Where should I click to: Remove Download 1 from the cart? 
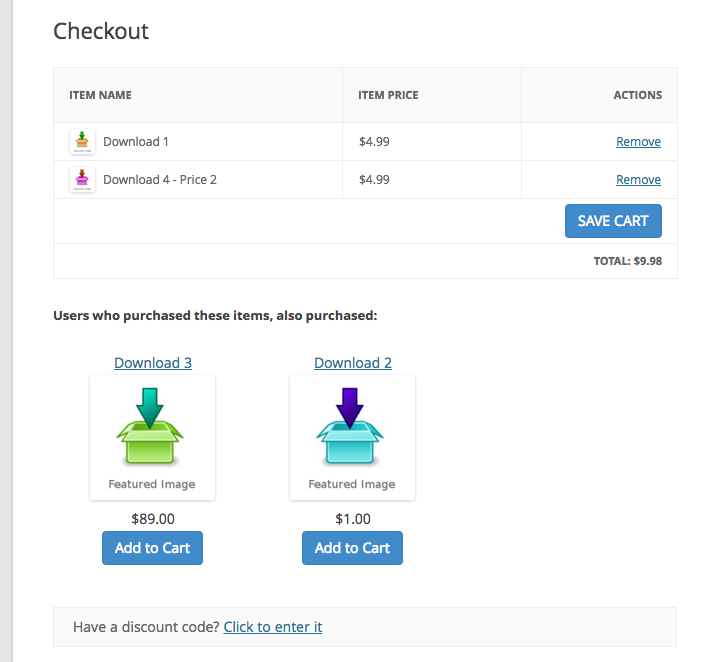tap(638, 142)
